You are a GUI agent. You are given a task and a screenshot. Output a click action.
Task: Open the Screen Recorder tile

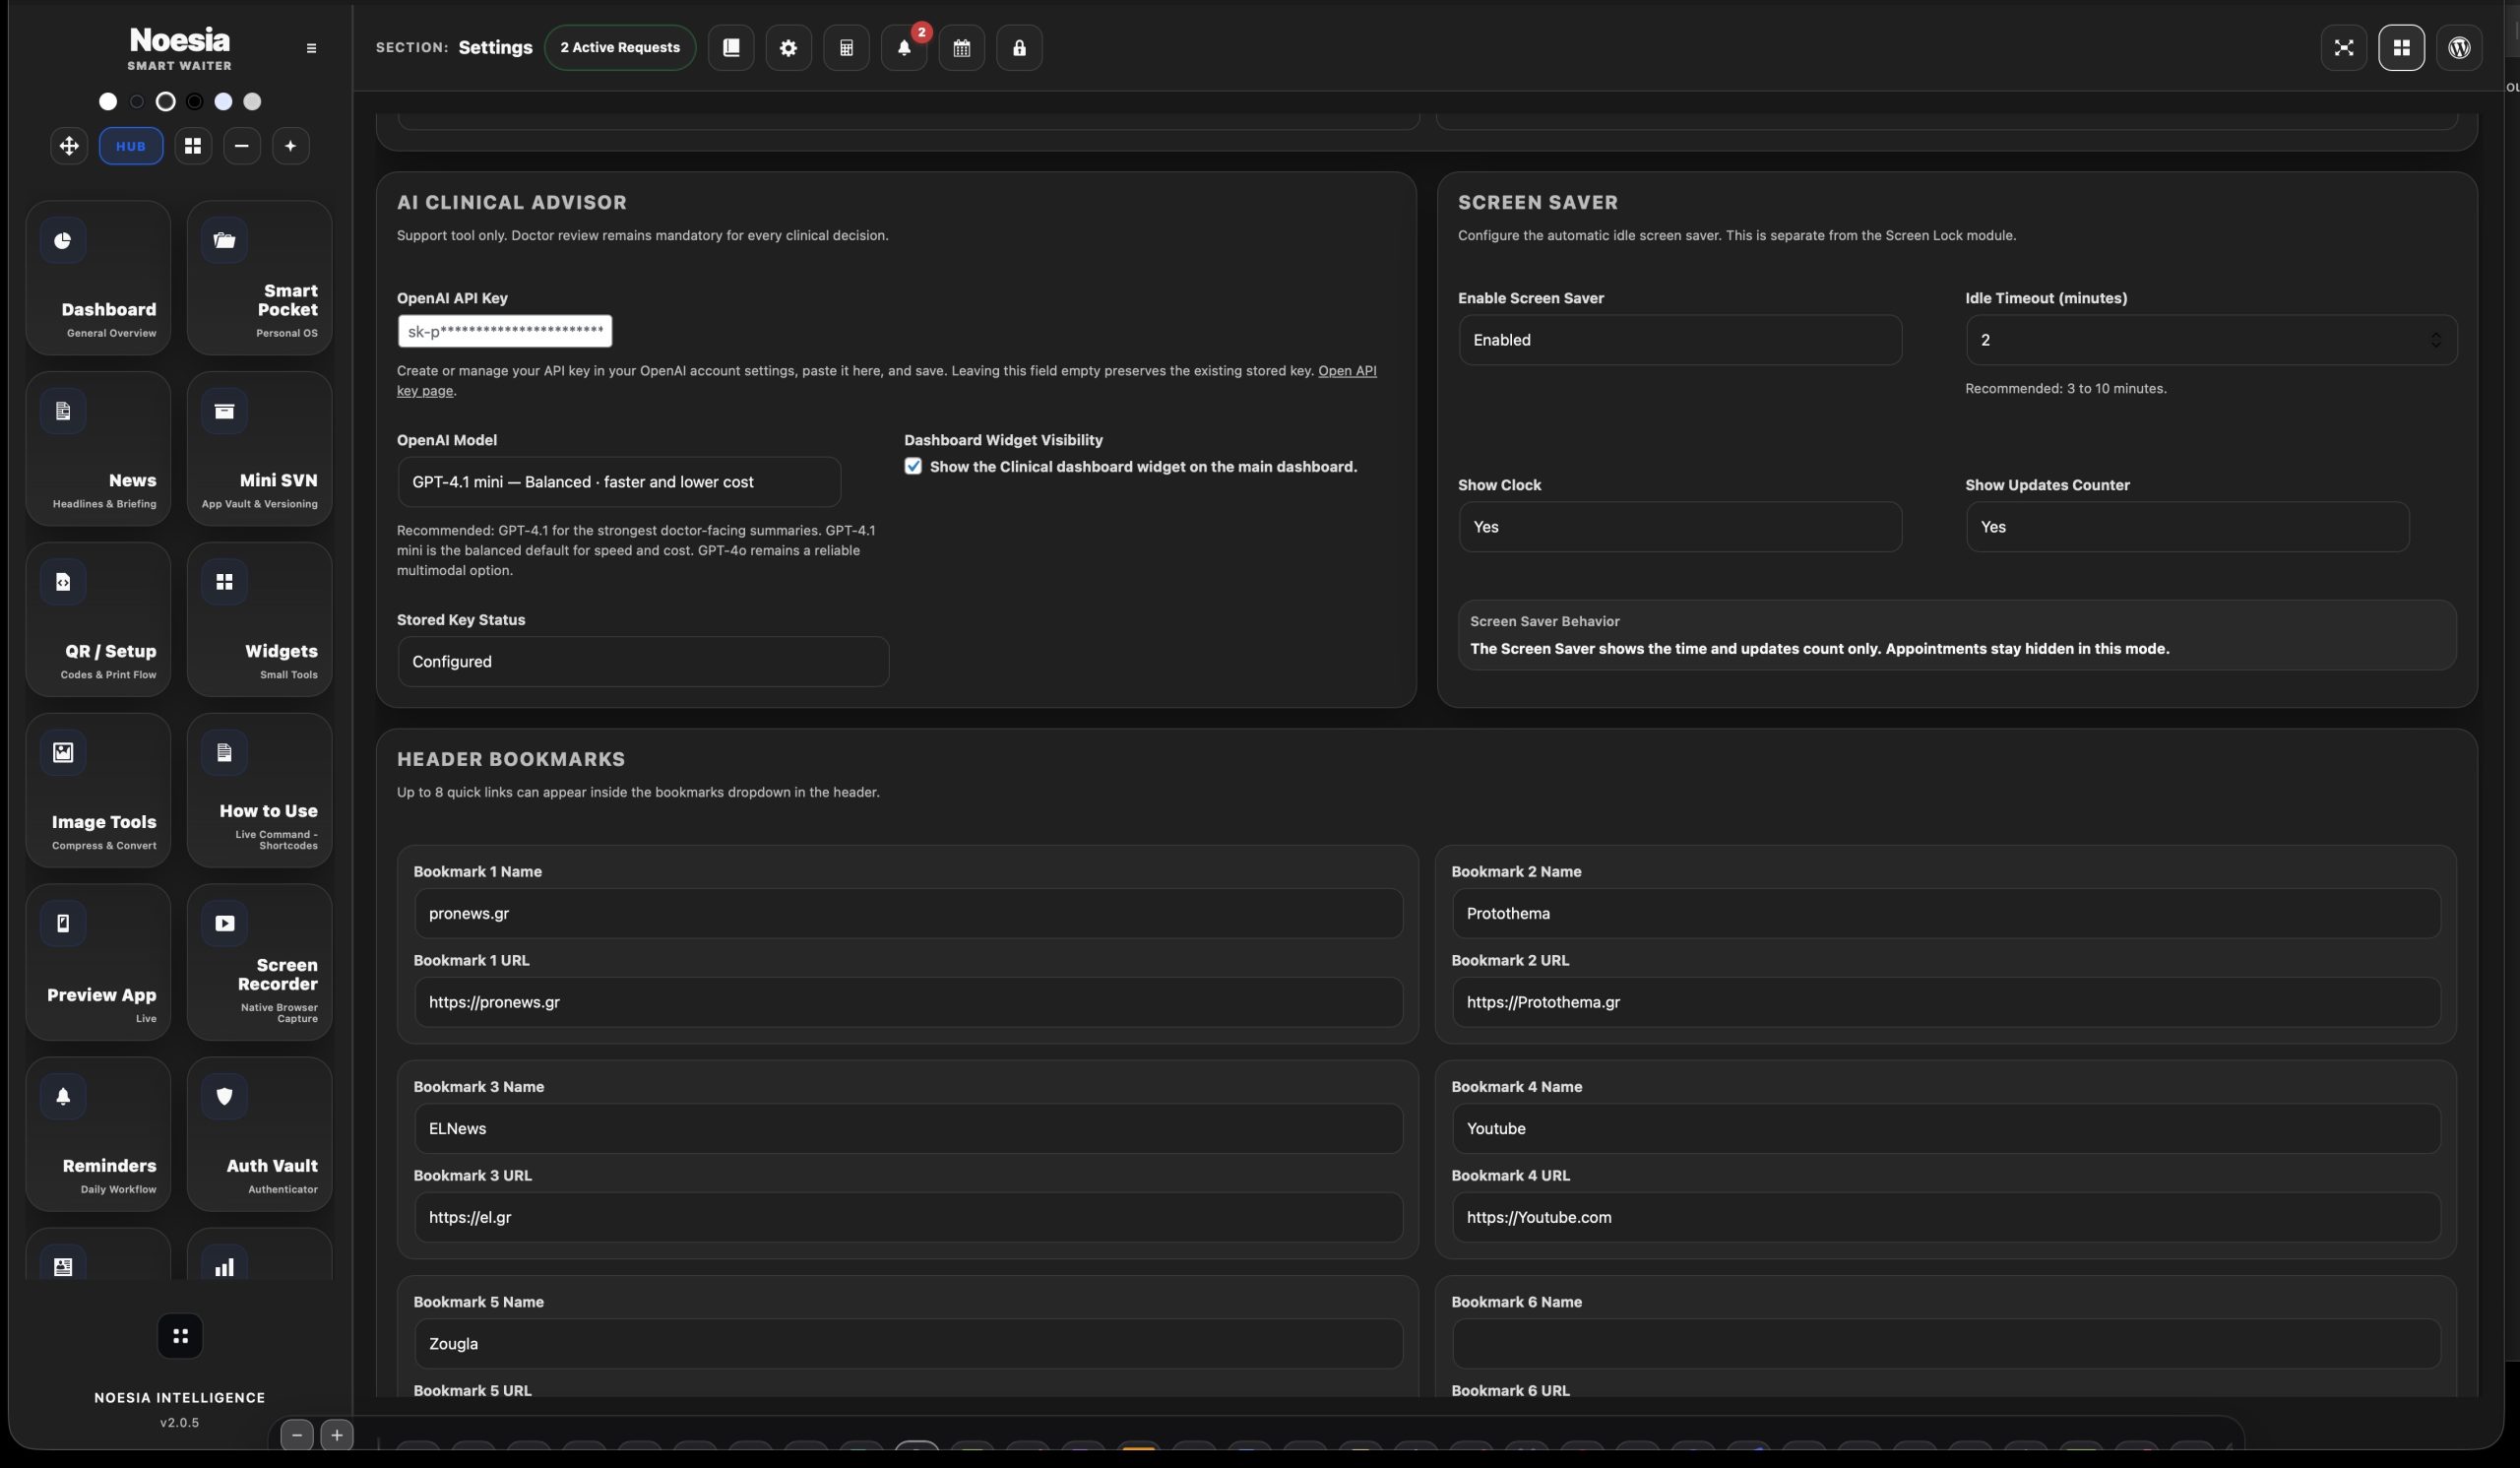click(x=259, y=962)
